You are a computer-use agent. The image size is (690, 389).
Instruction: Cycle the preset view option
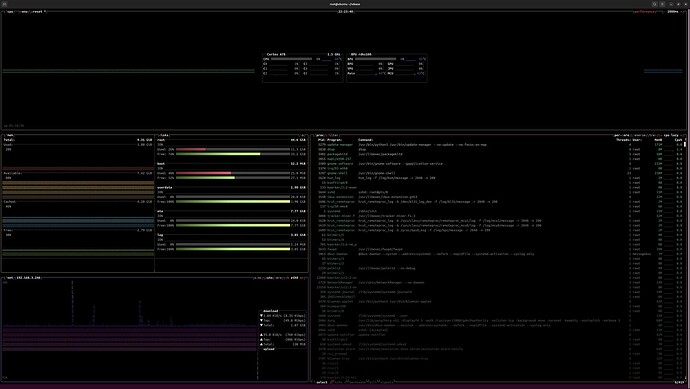click(x=37, y=11)
